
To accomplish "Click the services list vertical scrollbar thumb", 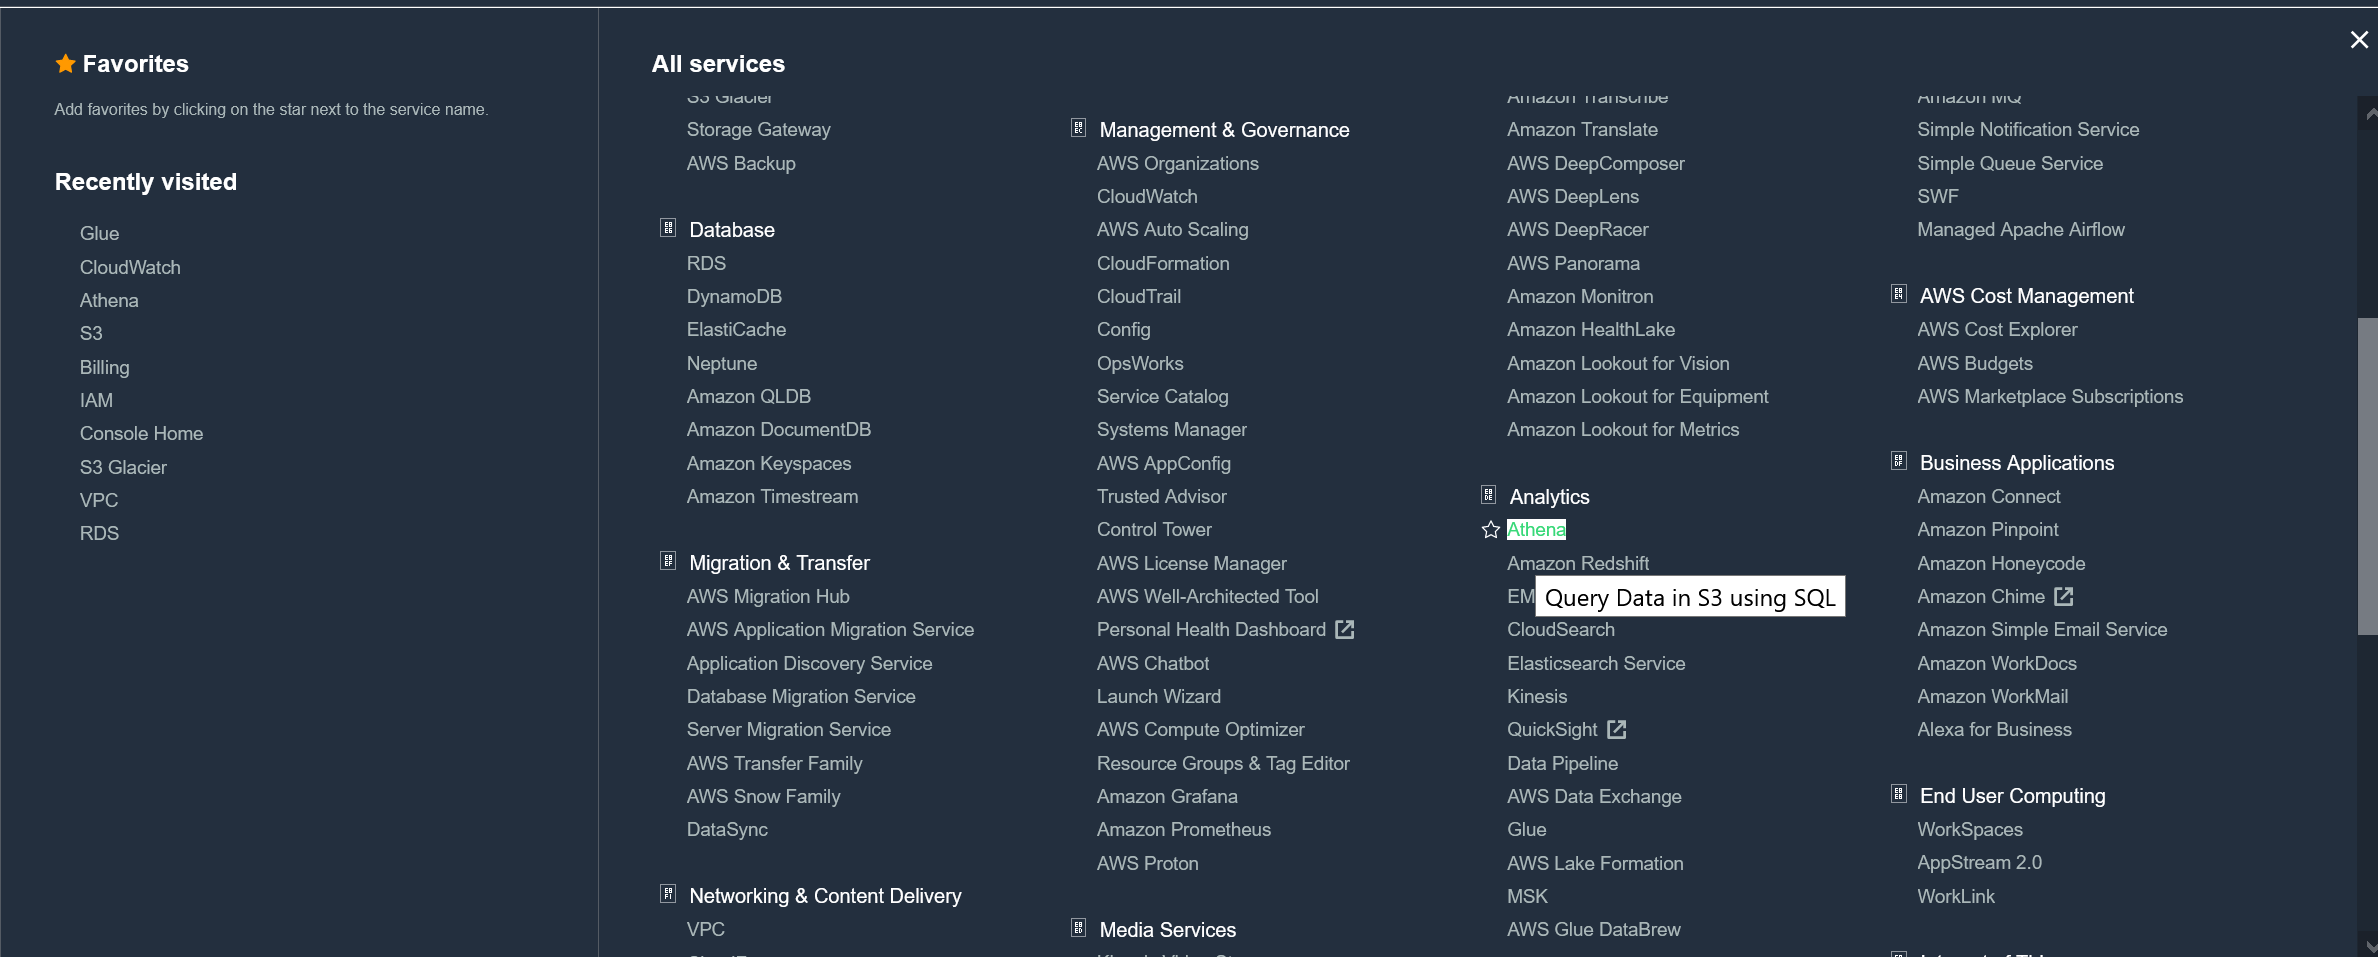I will (x=2367, y=475).
